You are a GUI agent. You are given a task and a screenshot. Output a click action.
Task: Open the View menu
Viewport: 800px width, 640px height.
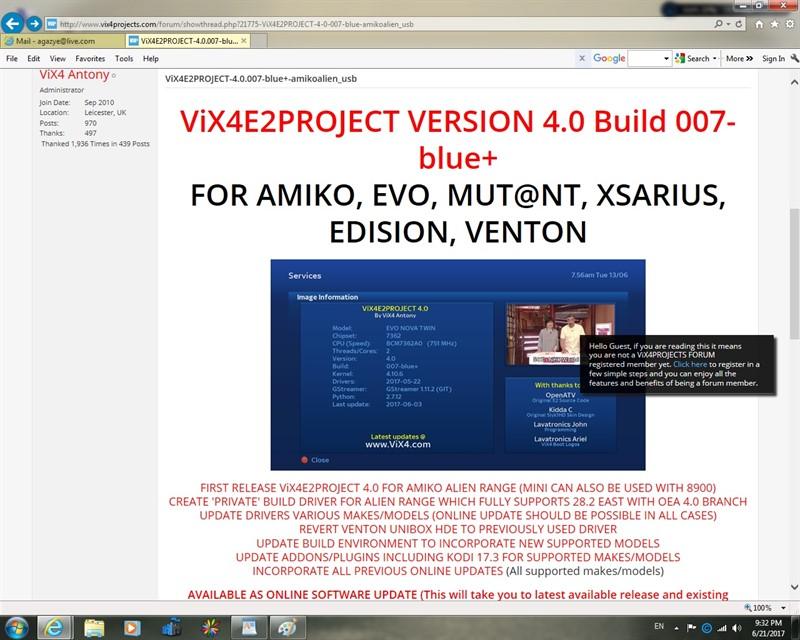click(58, 59)
